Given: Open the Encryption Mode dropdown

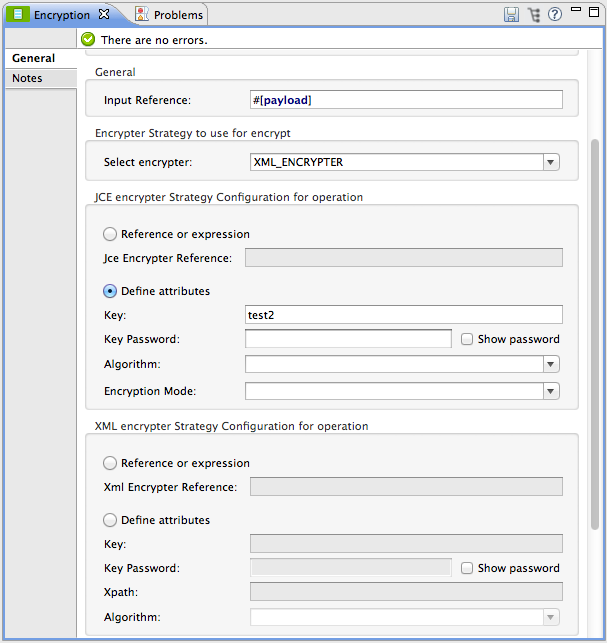Looking at the screenshot, I should point(551,391).
